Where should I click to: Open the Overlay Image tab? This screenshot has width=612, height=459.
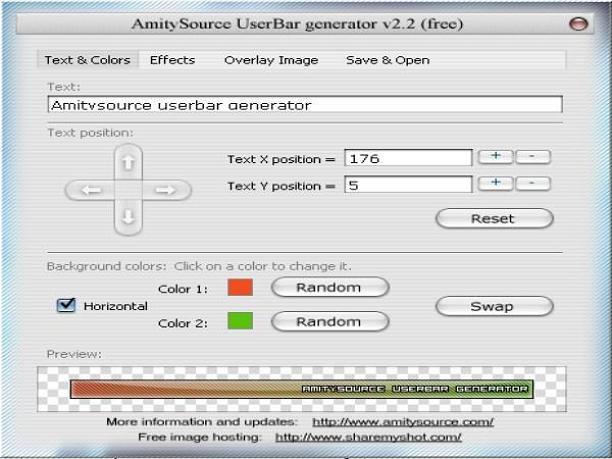(x=271, y=60)
